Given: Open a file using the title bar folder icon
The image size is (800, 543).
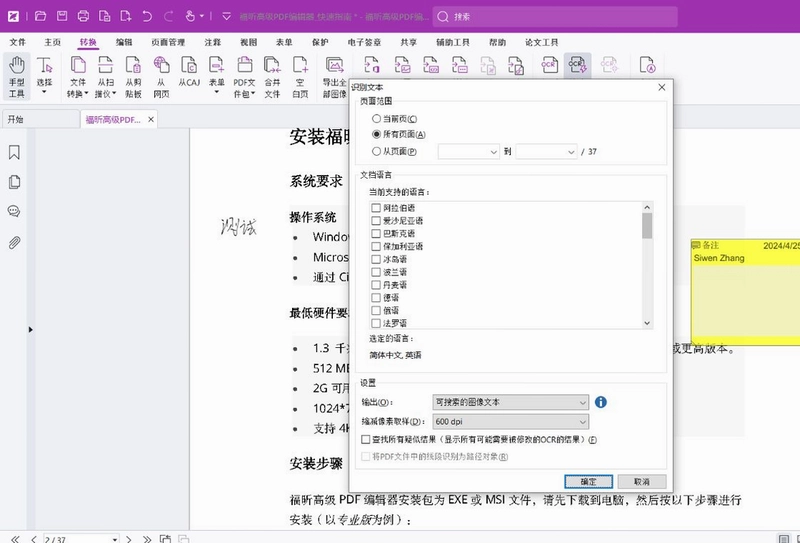Looking at the screenshot, I should (40, 16).
